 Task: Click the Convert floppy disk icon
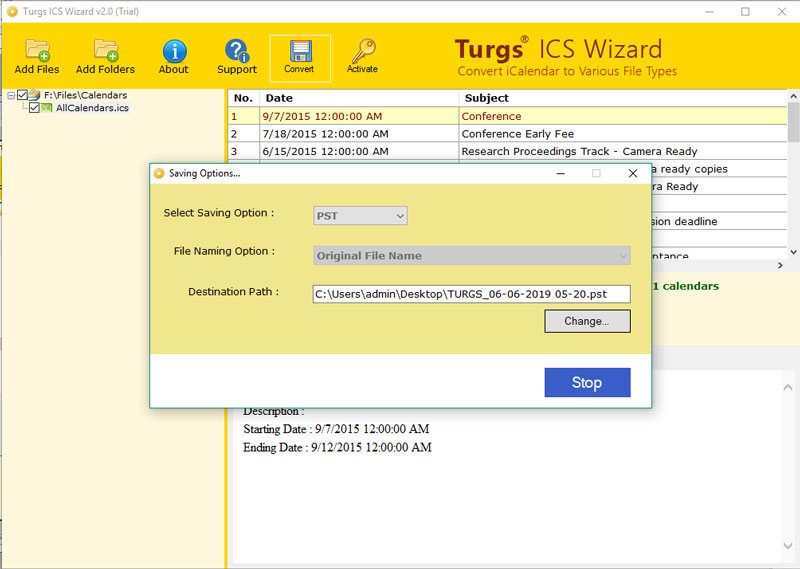point(299,50)
